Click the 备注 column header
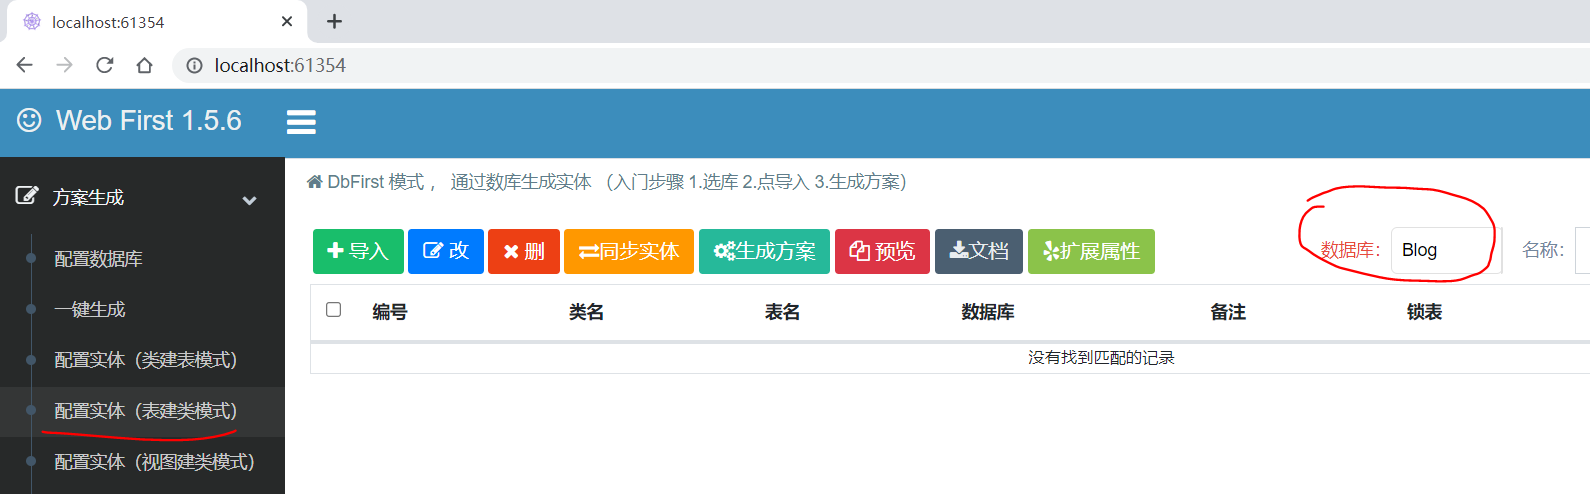This screenshot has width=1590, height=494. click(x=1228, y=312)
